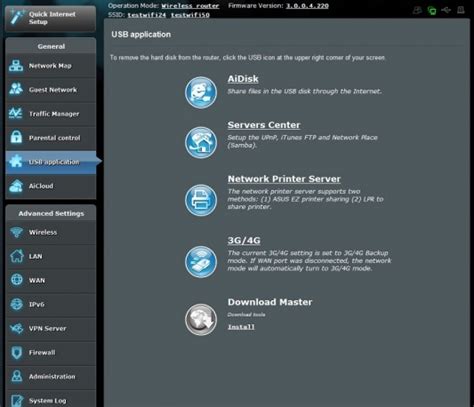Open the Servers Center link
This screenshot has width=474, height=407.
[264, 125]
